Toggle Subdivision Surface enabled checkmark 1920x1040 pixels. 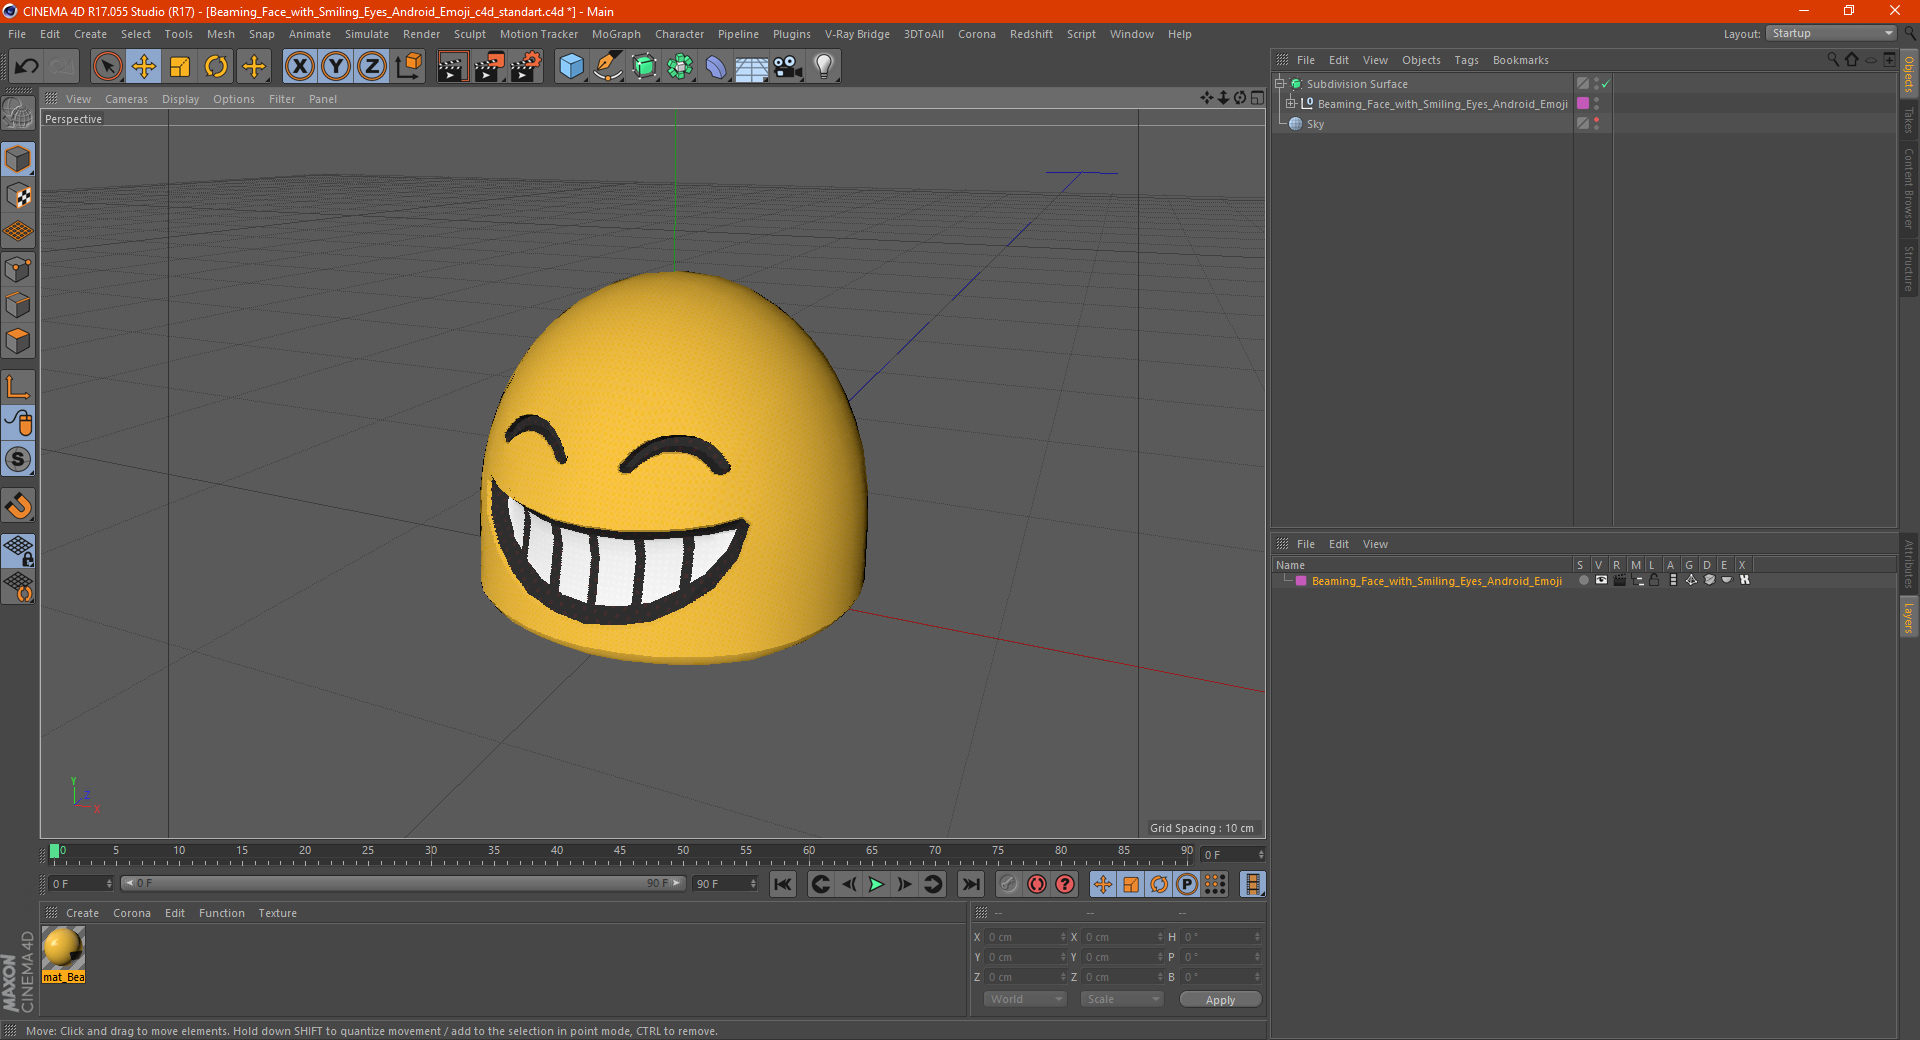click(x=1605, y=84)
